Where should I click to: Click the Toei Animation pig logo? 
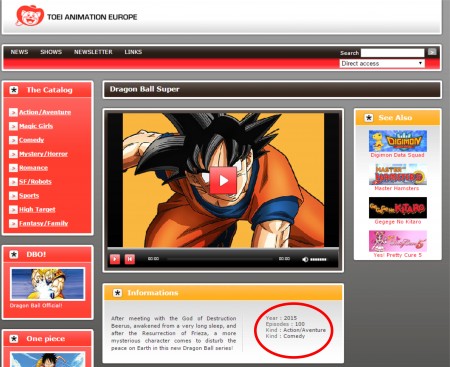(30, 15)
